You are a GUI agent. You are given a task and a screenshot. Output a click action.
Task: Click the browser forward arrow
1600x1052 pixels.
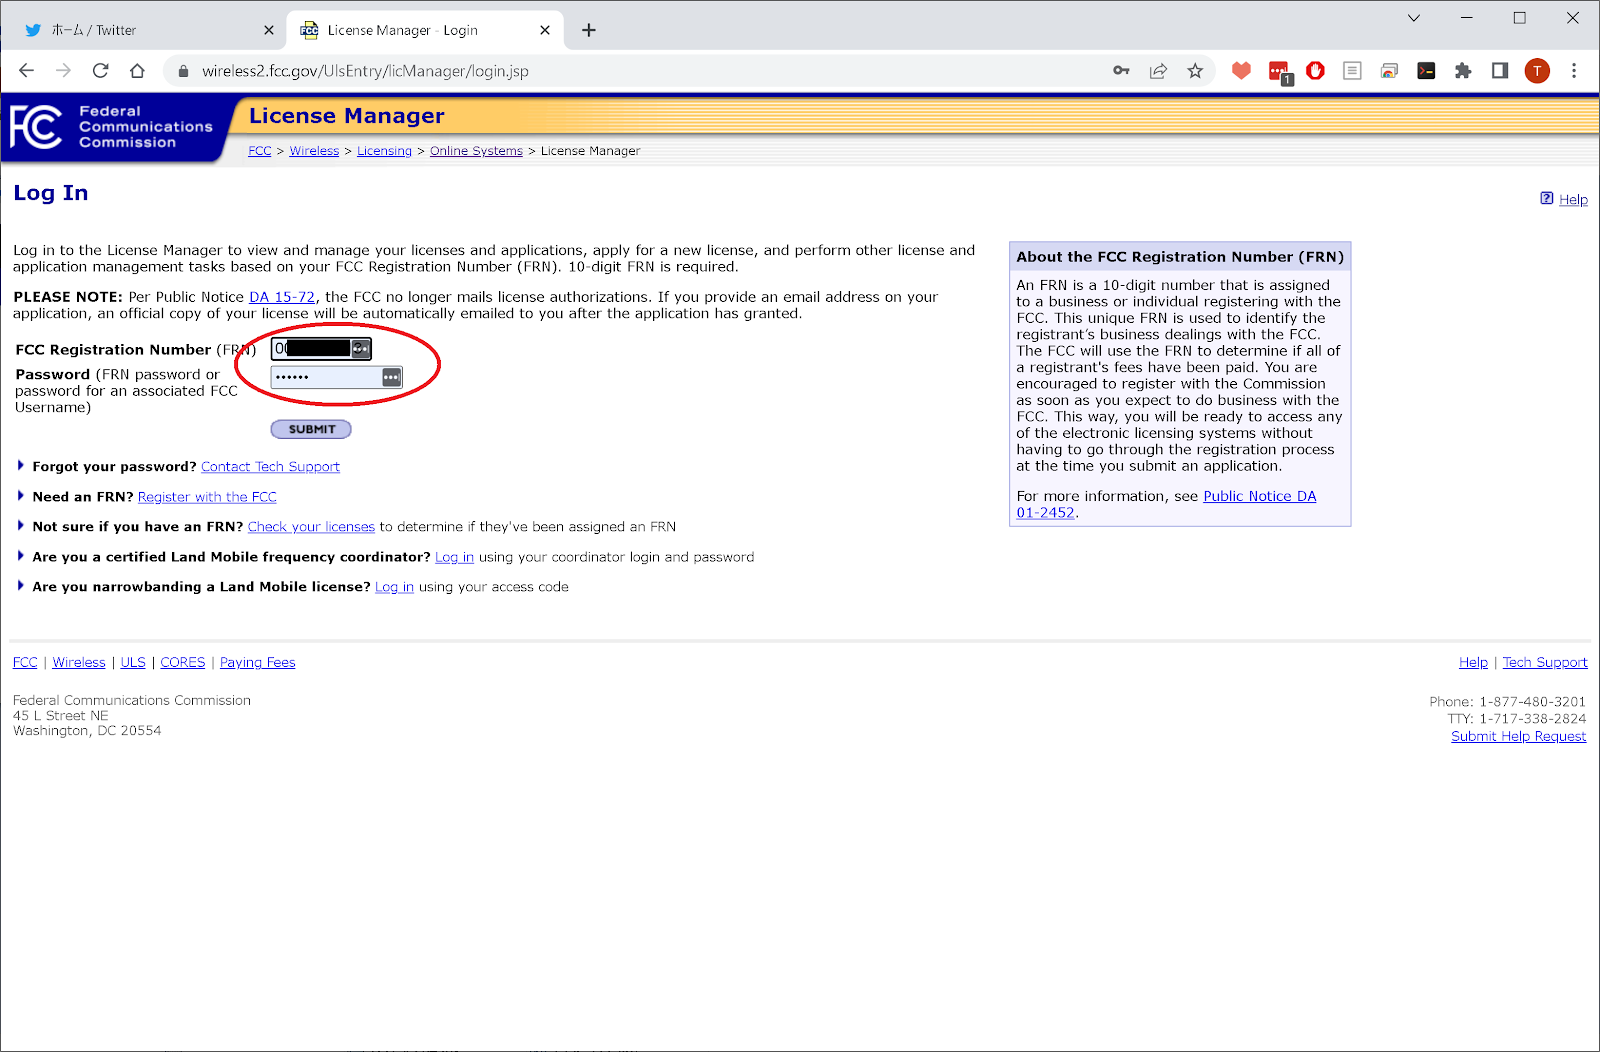pos(63,71)
